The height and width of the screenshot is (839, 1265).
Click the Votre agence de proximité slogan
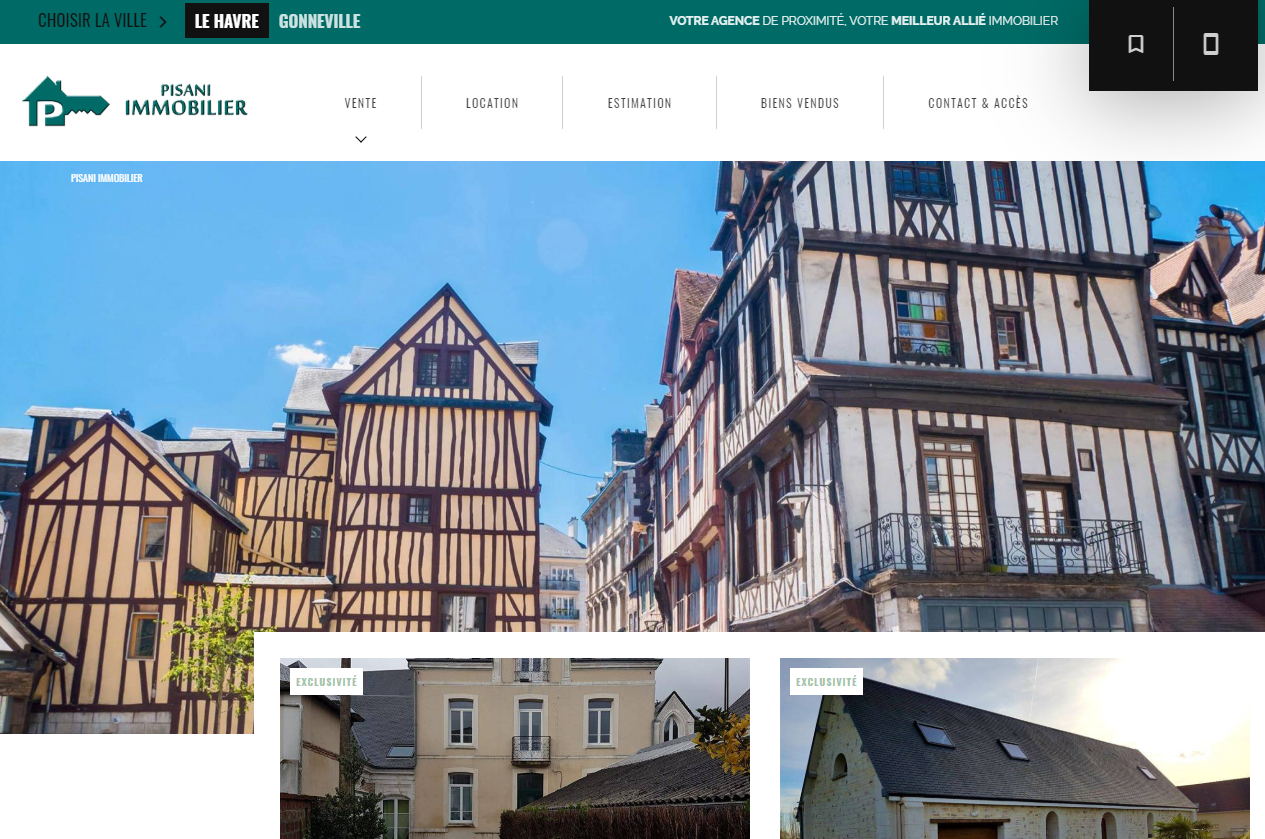[863, 21]
